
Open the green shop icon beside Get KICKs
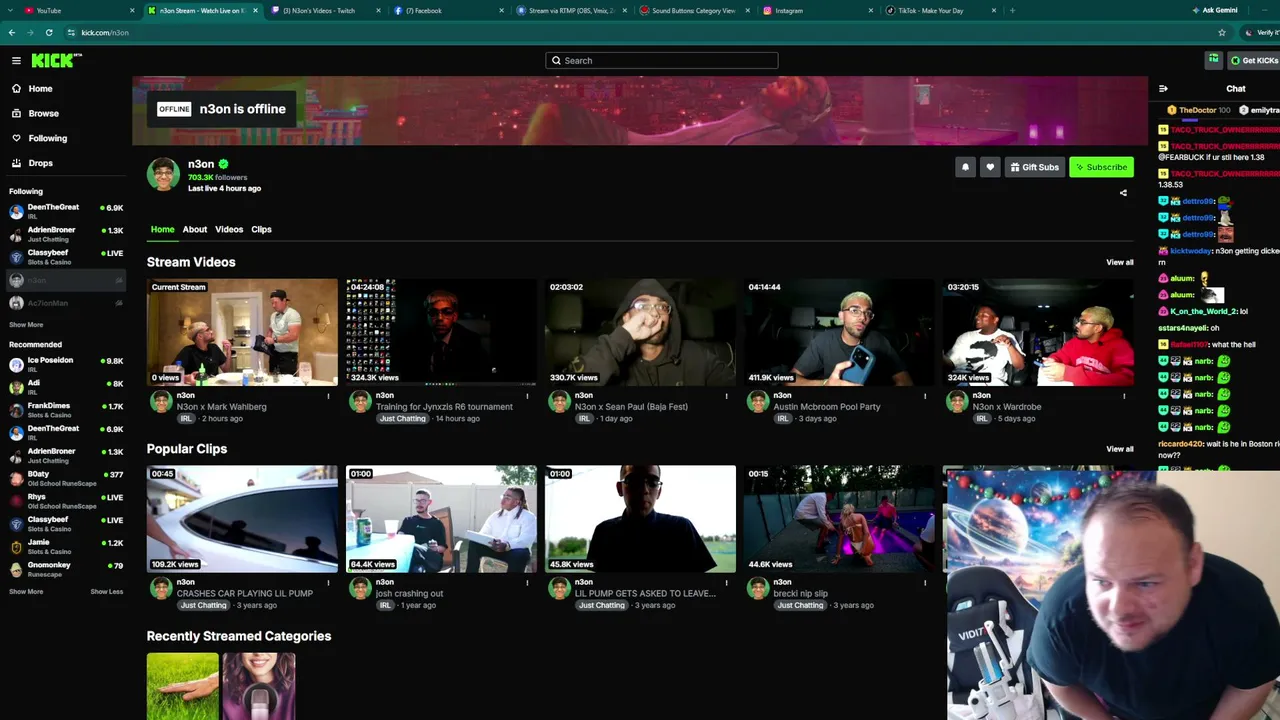pyautogui.click(x=1213, y=60)
